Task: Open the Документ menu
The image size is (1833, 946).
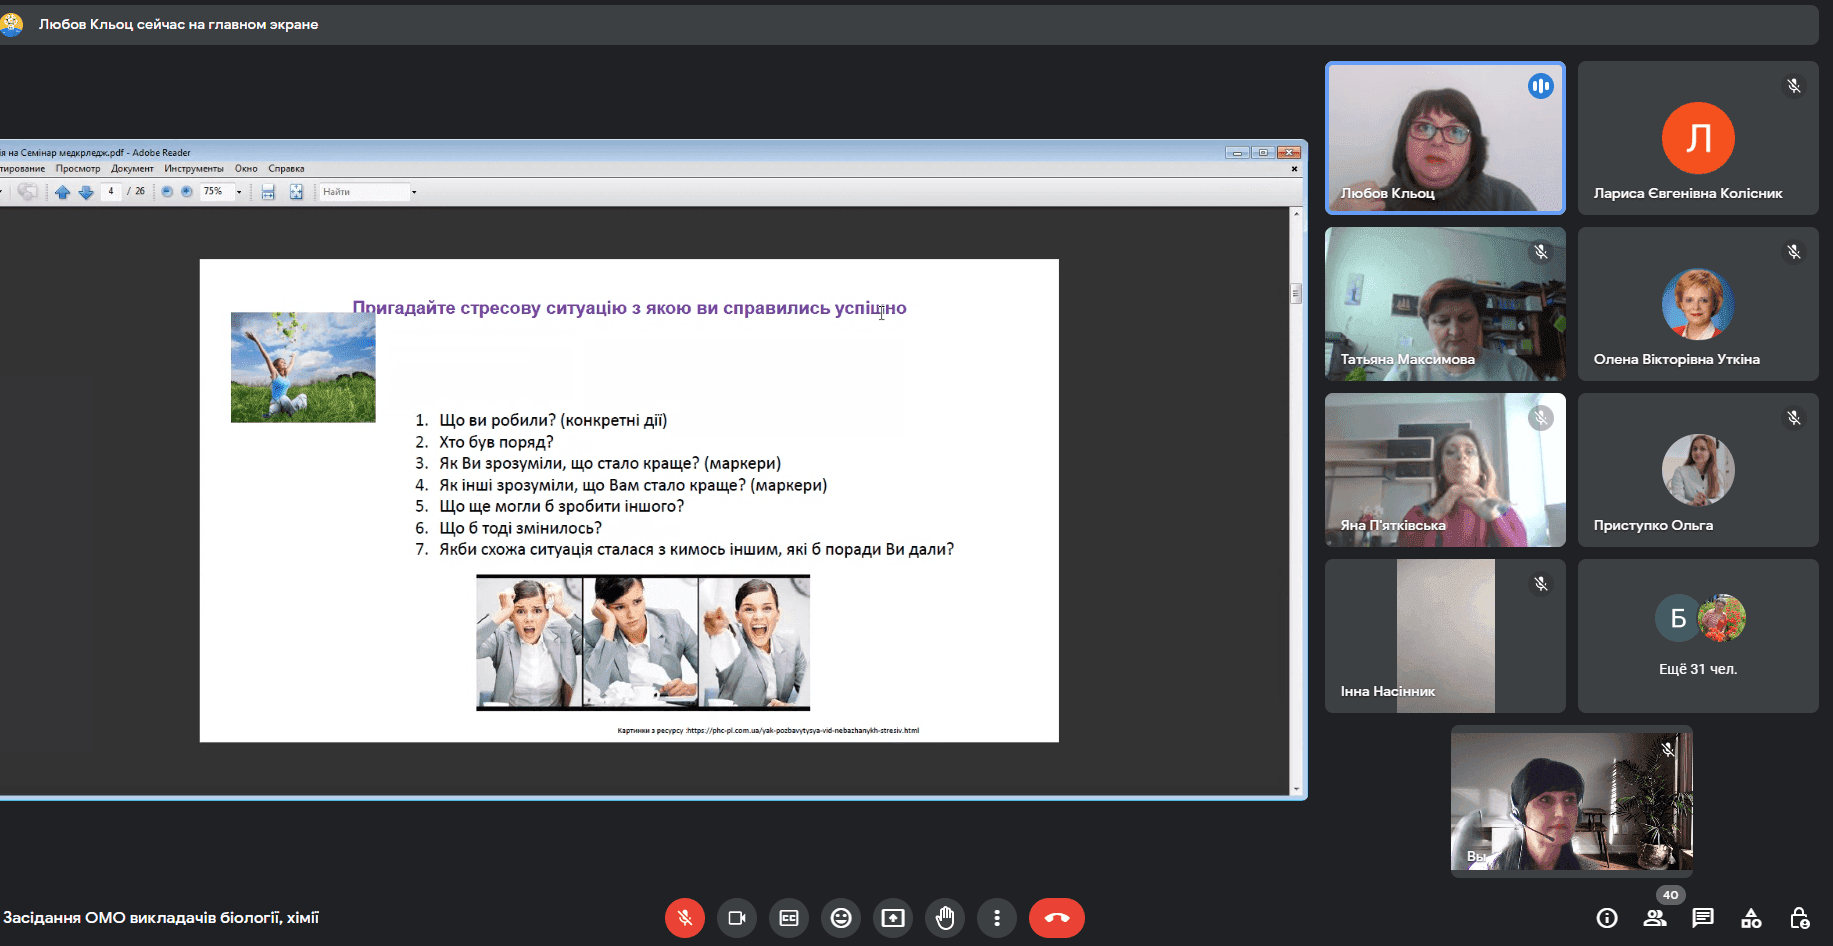Action: tap(132, 169)
